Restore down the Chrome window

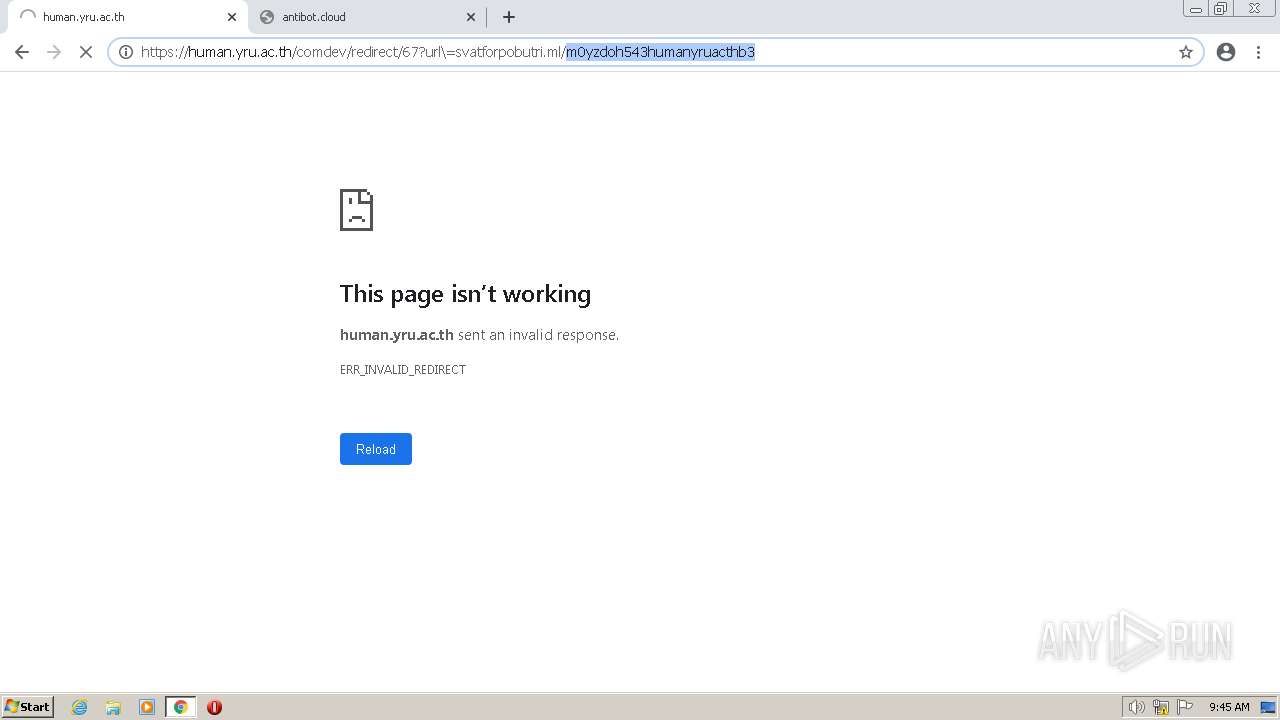coord(1221,9)
